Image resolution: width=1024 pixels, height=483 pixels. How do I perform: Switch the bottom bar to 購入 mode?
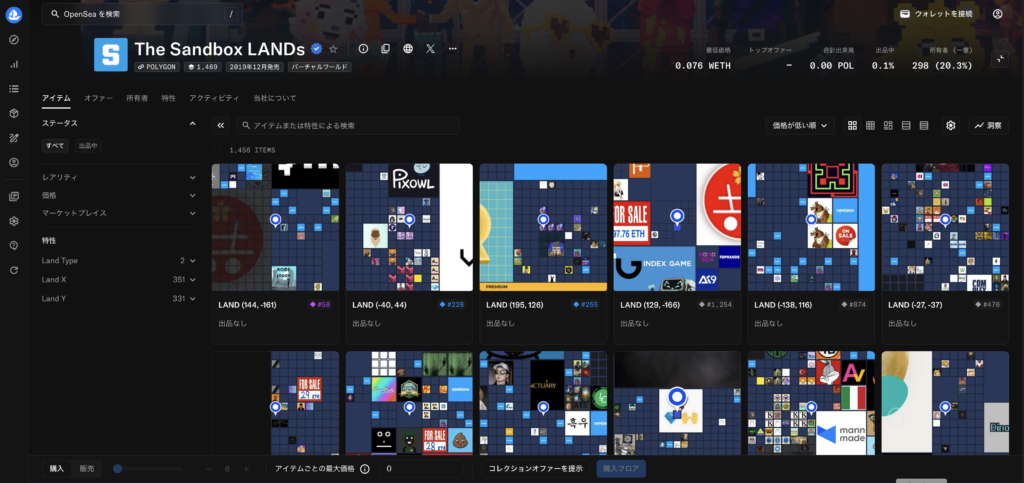pos(57,469)
